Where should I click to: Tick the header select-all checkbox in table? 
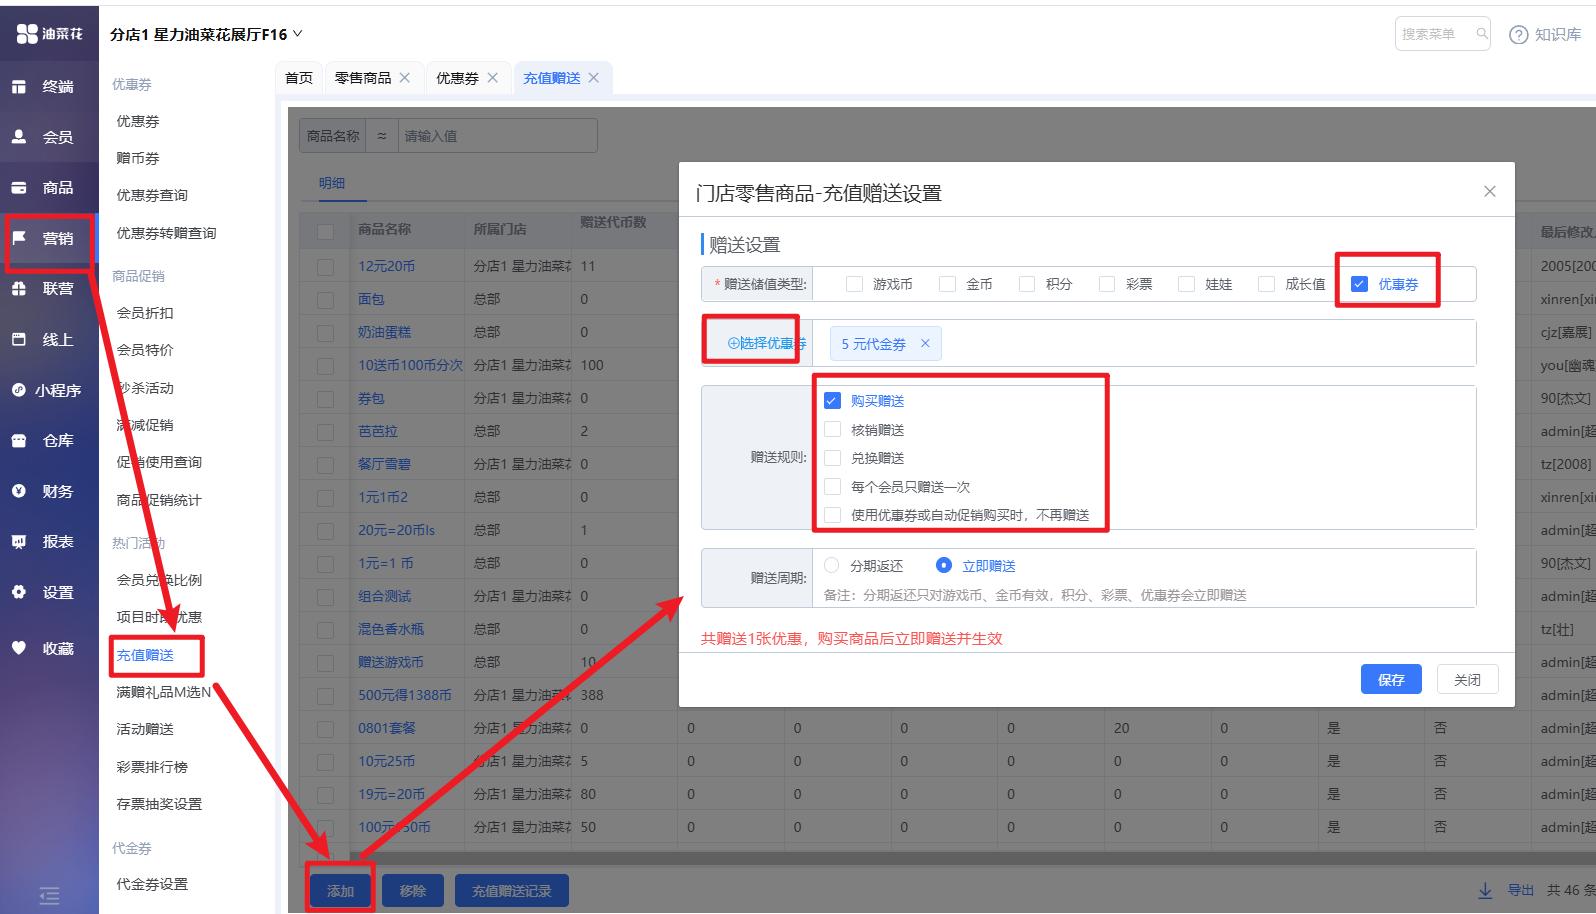pos(325,231)
